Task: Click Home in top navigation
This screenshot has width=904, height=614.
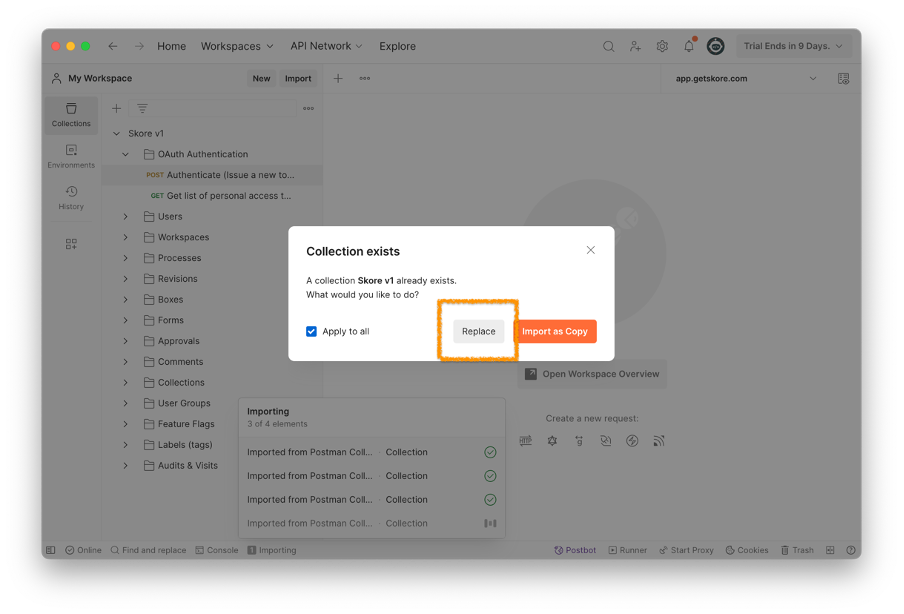Action: 171,46
